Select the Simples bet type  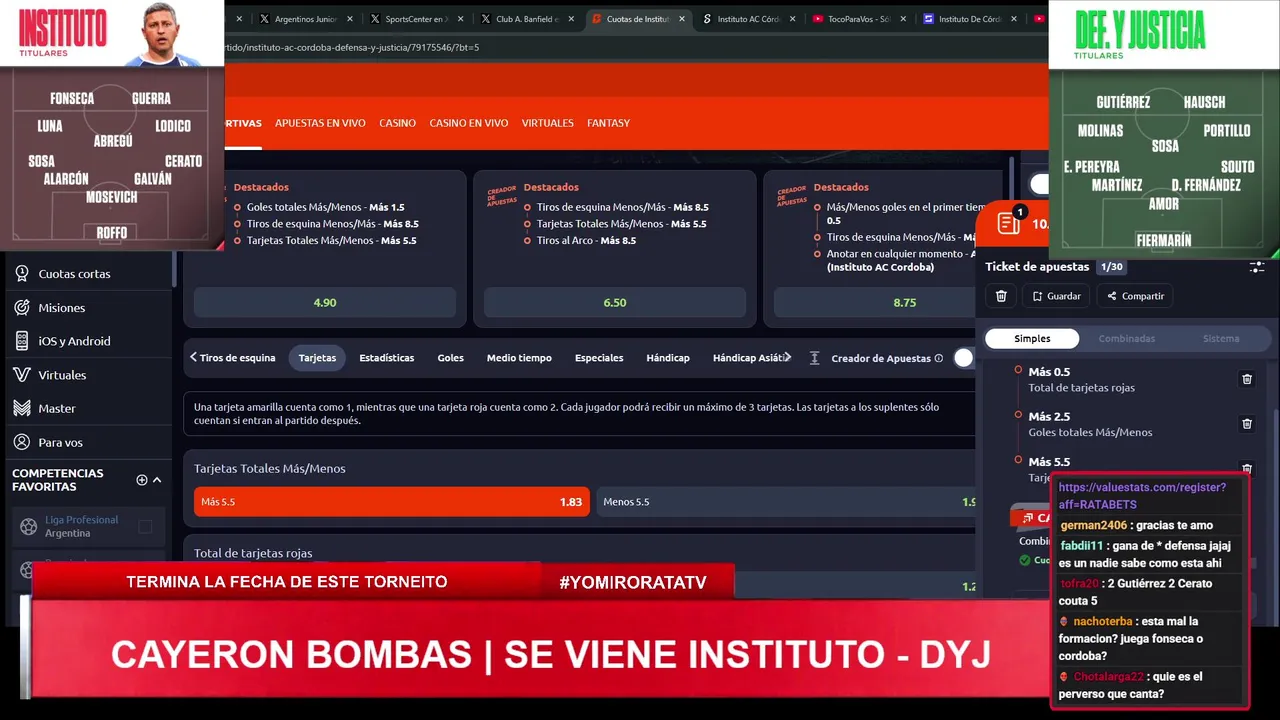click(1032, 339)
